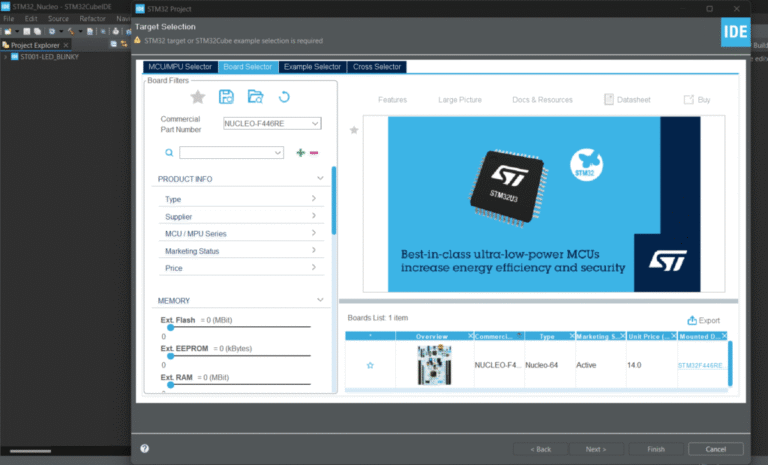Screen dimensions: 768x465
Task: Click New toolbar icon in STM32CubeIDE window
Action: click(8, 31)
